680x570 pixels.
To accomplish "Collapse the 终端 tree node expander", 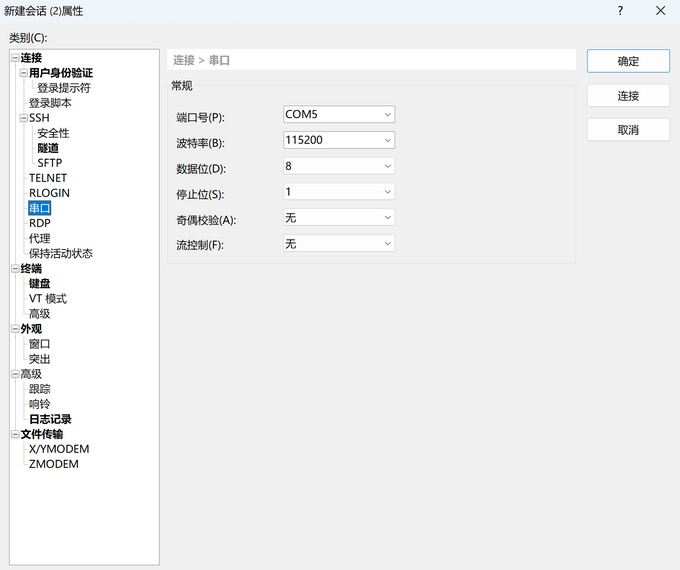I will click(15, 269).
